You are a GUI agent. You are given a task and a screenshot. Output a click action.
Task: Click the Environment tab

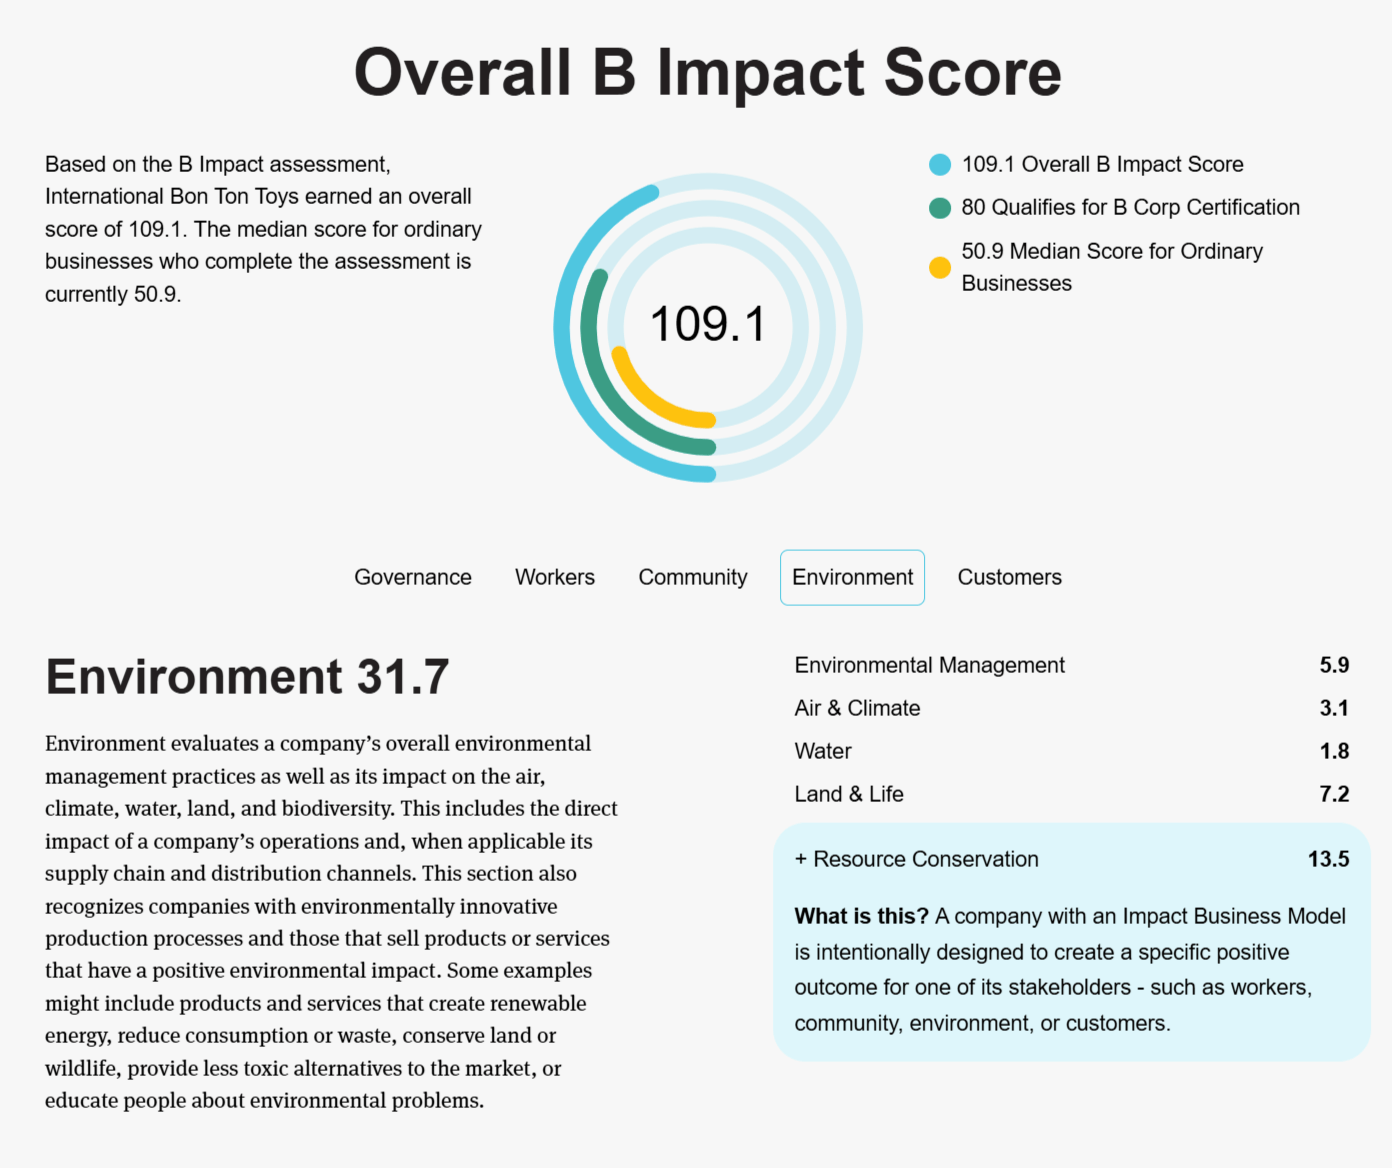(852, 577)
